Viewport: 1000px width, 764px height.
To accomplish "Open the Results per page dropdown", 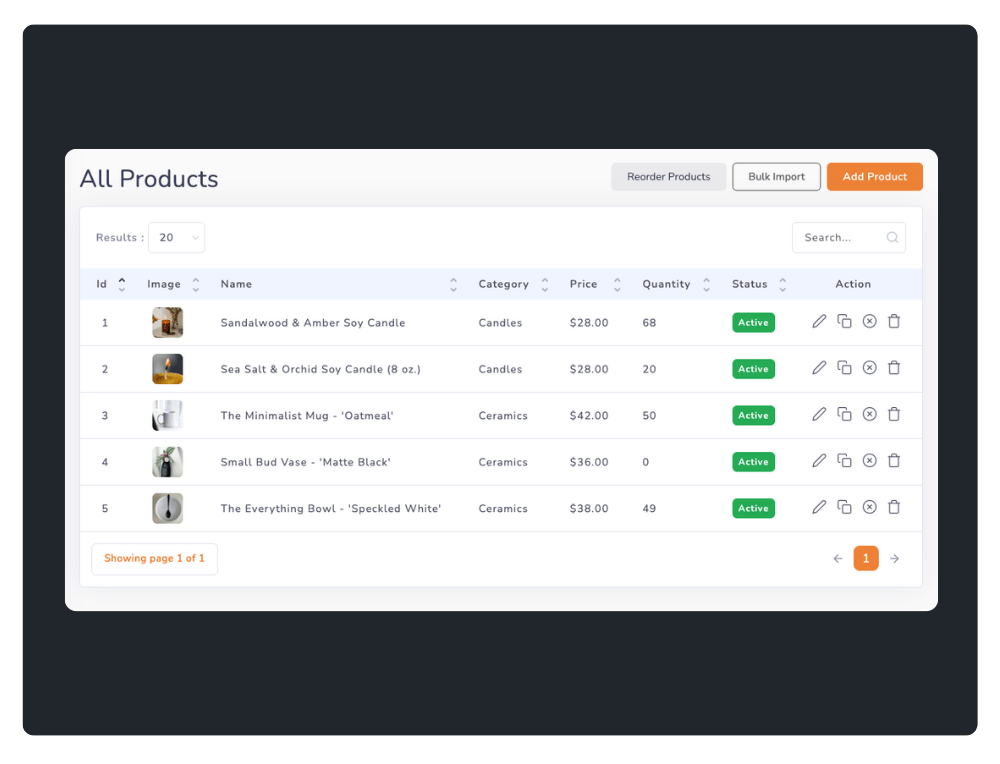I will click(x=176, y=237).
